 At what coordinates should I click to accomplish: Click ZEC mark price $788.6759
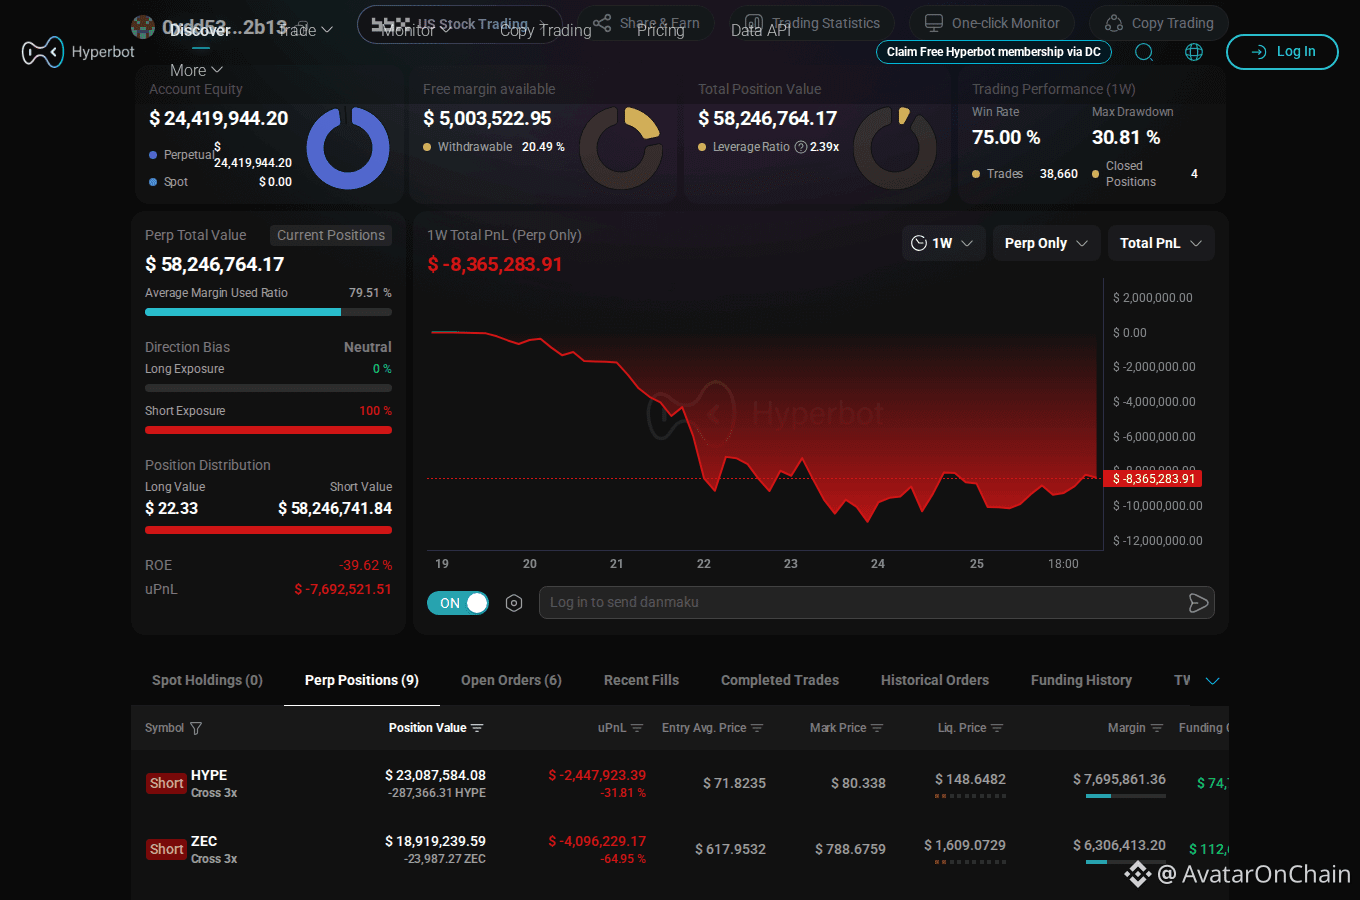[850, 849]
